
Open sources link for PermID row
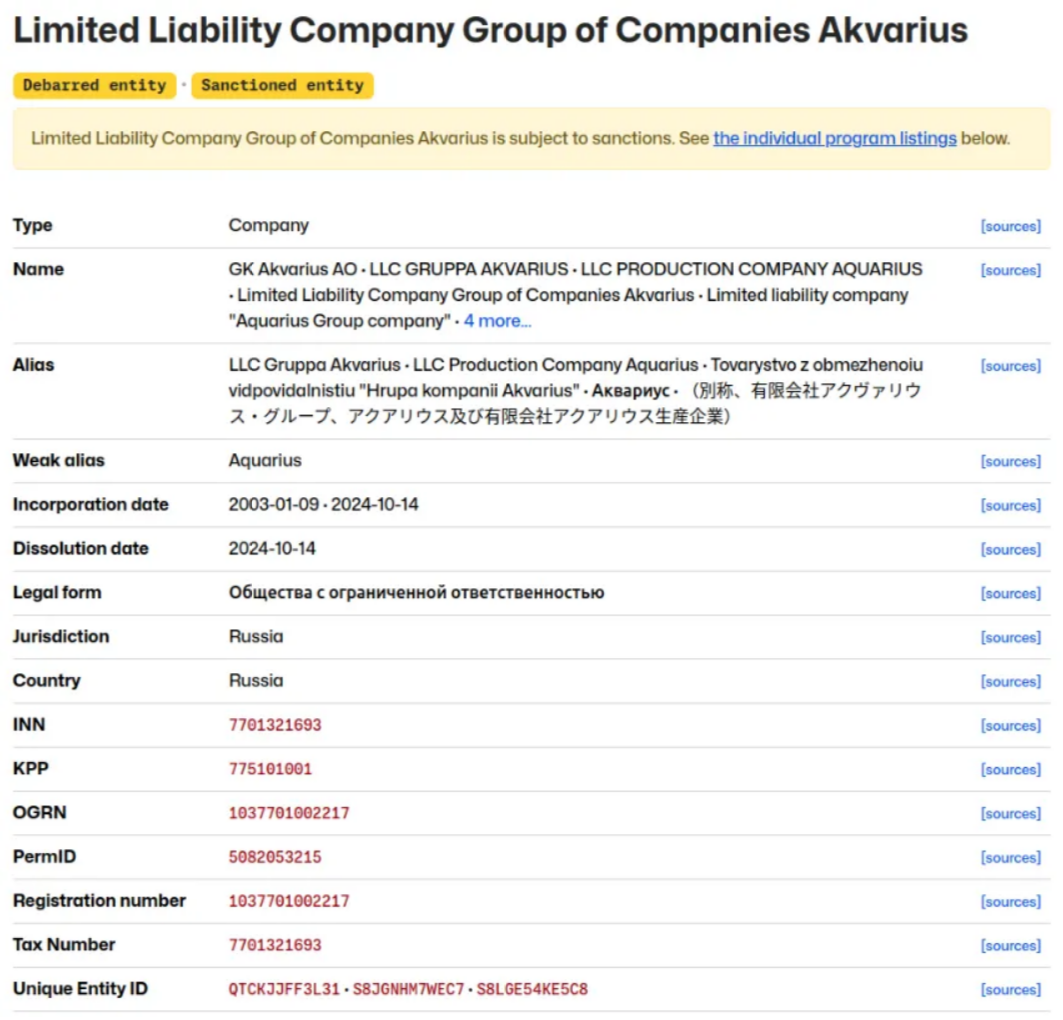[x=1010, y=858]
